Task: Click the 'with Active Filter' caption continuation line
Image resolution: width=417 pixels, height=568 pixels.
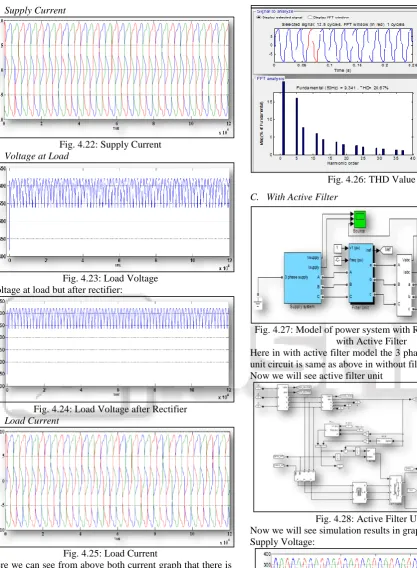Action: pyautogui.click(x=371, y=341)
